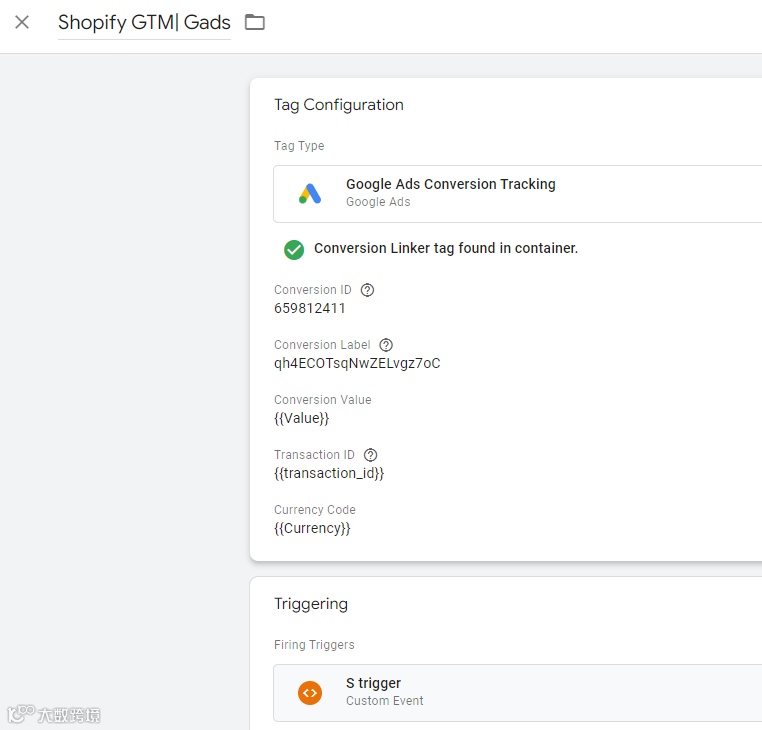The width and height of the screenshot is (762, 730).
Task: Open help icon beside Conversion ID
Action: (367, 290)
